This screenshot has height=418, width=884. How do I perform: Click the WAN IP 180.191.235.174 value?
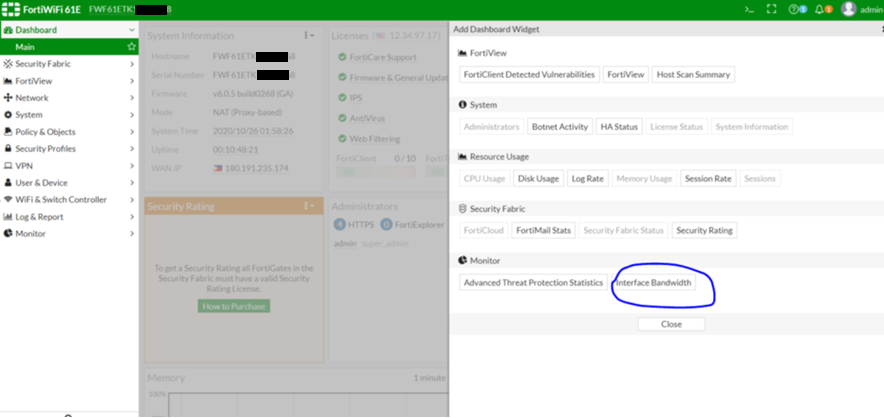[x=256, y=168]
